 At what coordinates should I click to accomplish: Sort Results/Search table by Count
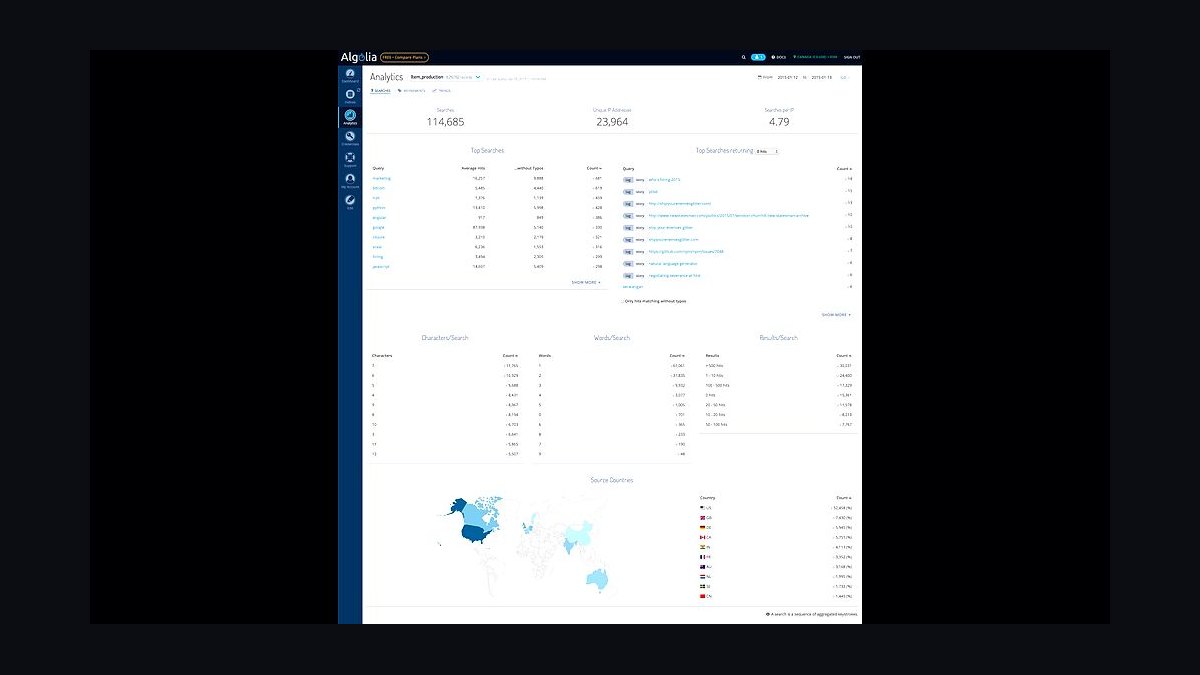(843, 356)
